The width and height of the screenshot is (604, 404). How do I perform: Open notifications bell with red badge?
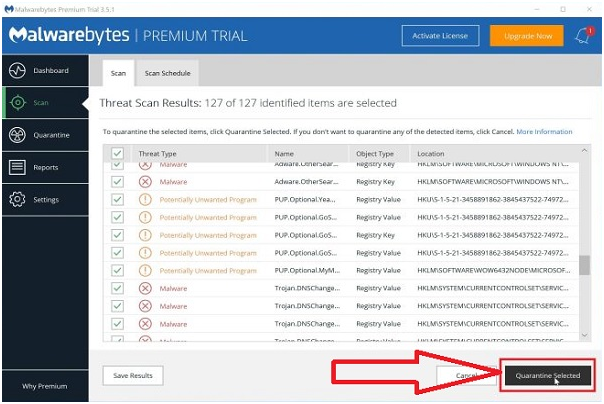point(584,36)
